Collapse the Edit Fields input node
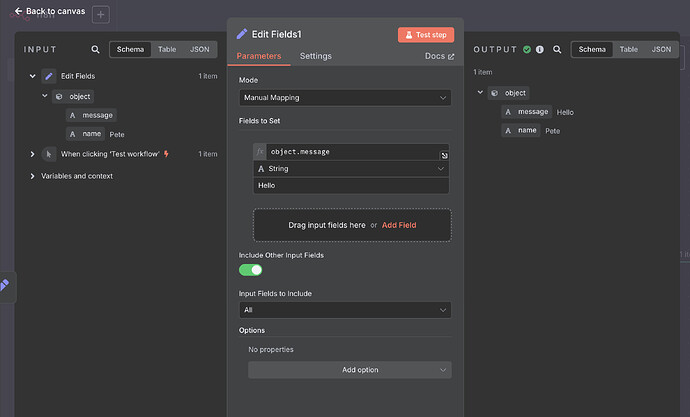Image resolution: width=690 pixels, height=417 pixels. [x=33, y=76]
